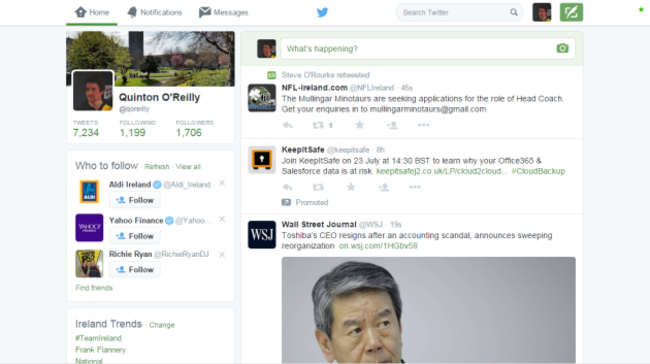Open KeepItSafe account name
The image size is (650, 364).
click(303, 150)
